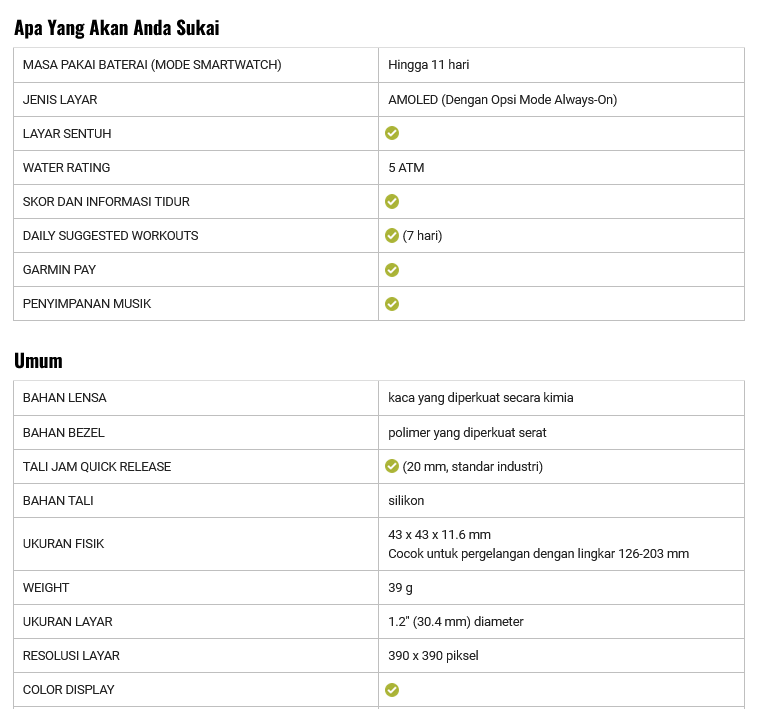Click the Layar Sentuh green checkmark icon
Image resolution: width=759 pixels, height=709 pixels.
click(392, 133)
